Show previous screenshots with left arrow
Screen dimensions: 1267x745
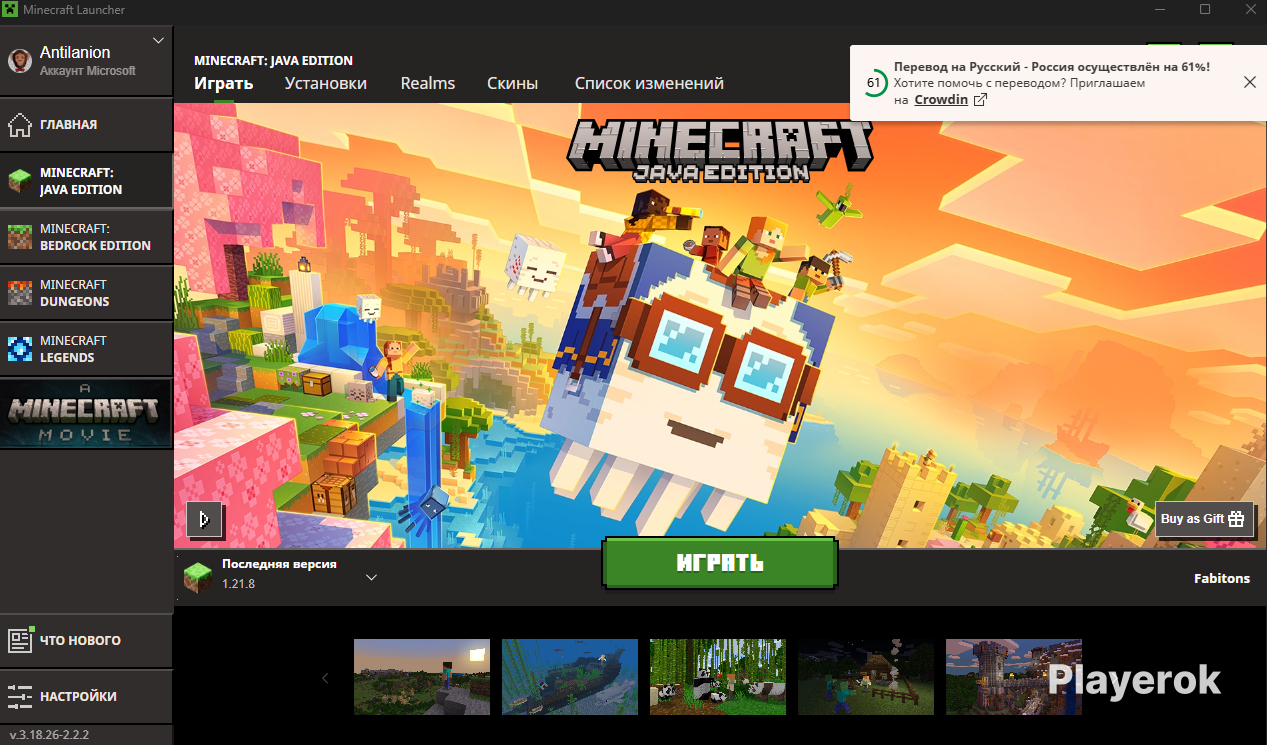click(325, 679)
